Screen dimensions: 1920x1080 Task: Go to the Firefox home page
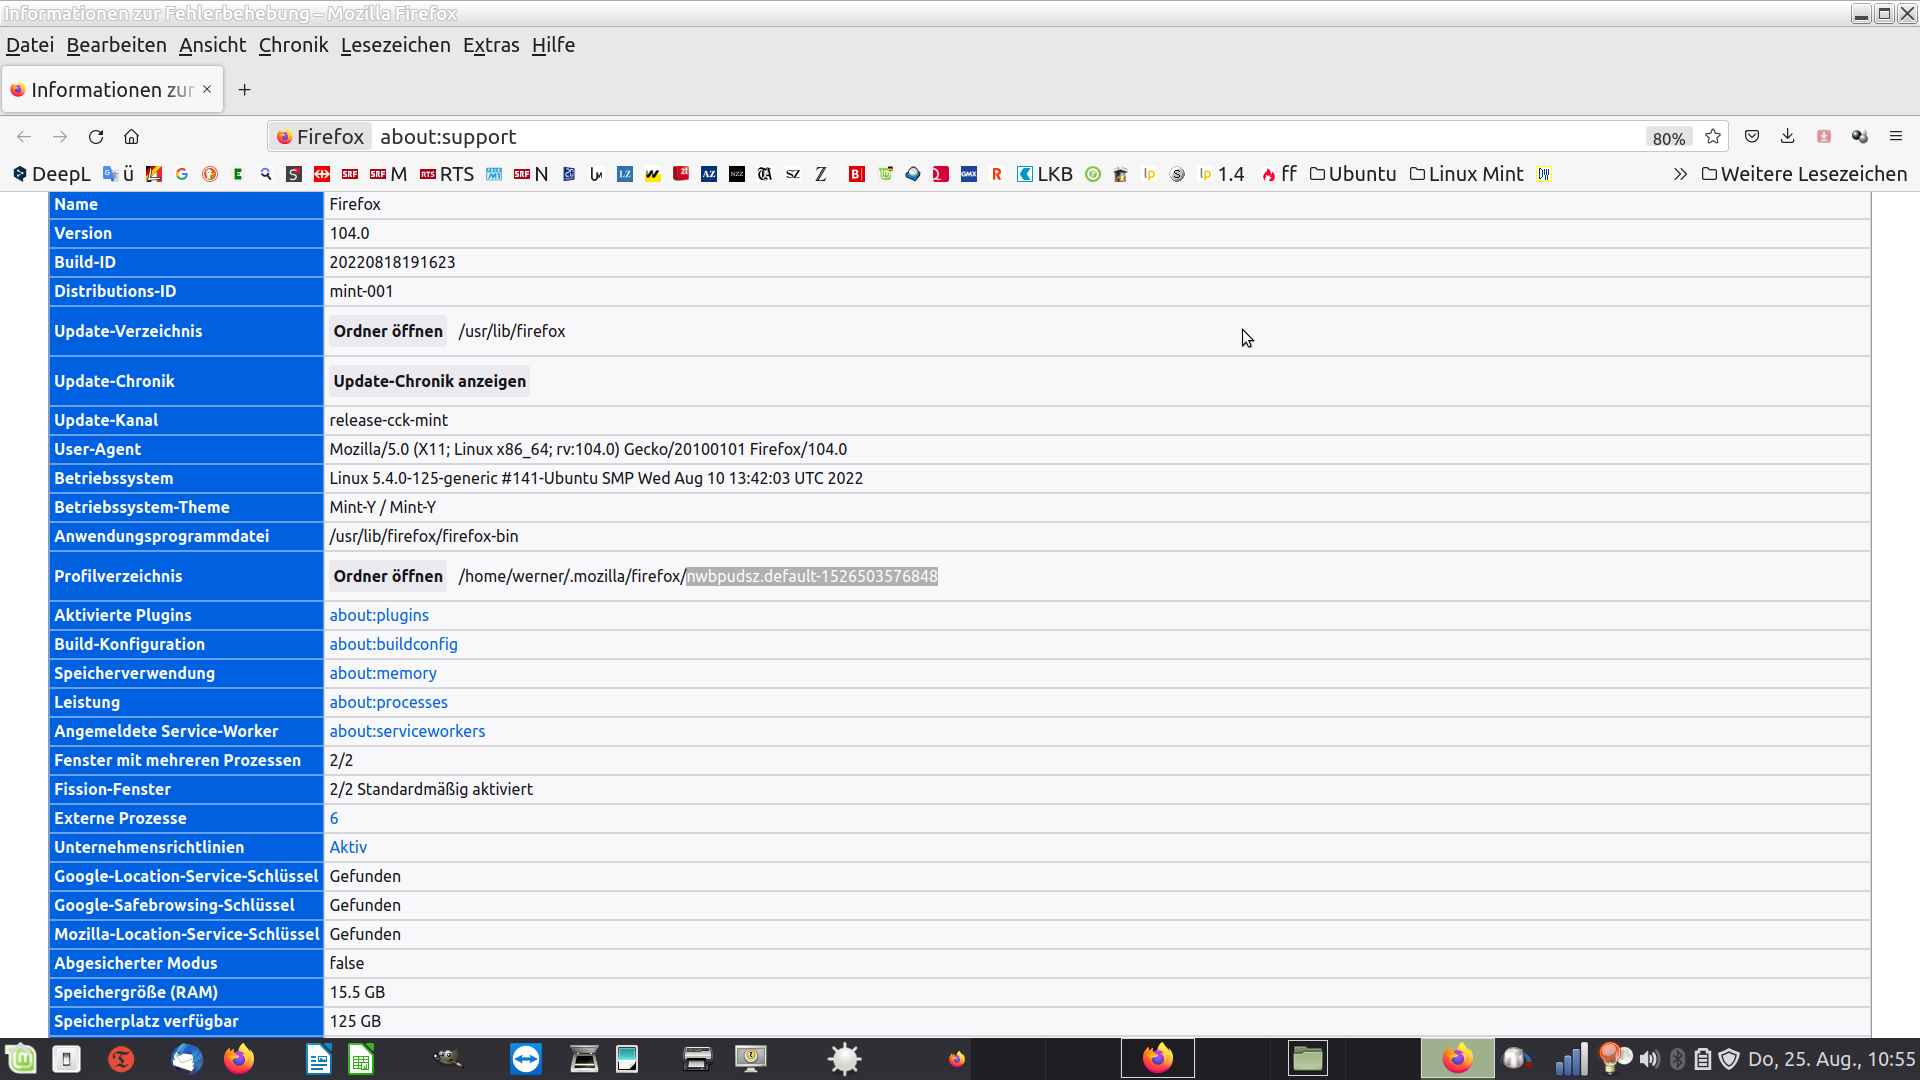131,137
